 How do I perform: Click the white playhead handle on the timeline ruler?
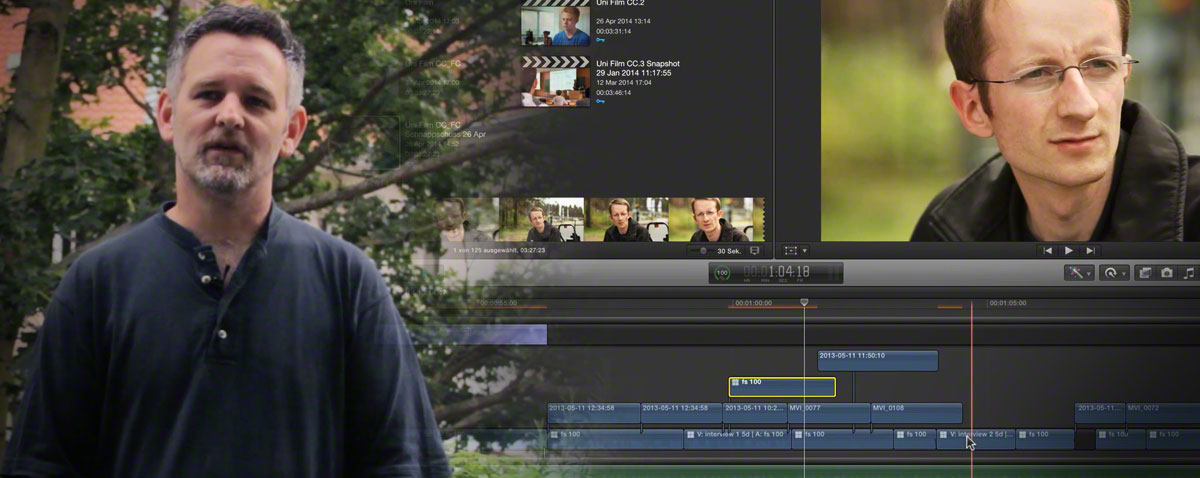tap(804, 302)
